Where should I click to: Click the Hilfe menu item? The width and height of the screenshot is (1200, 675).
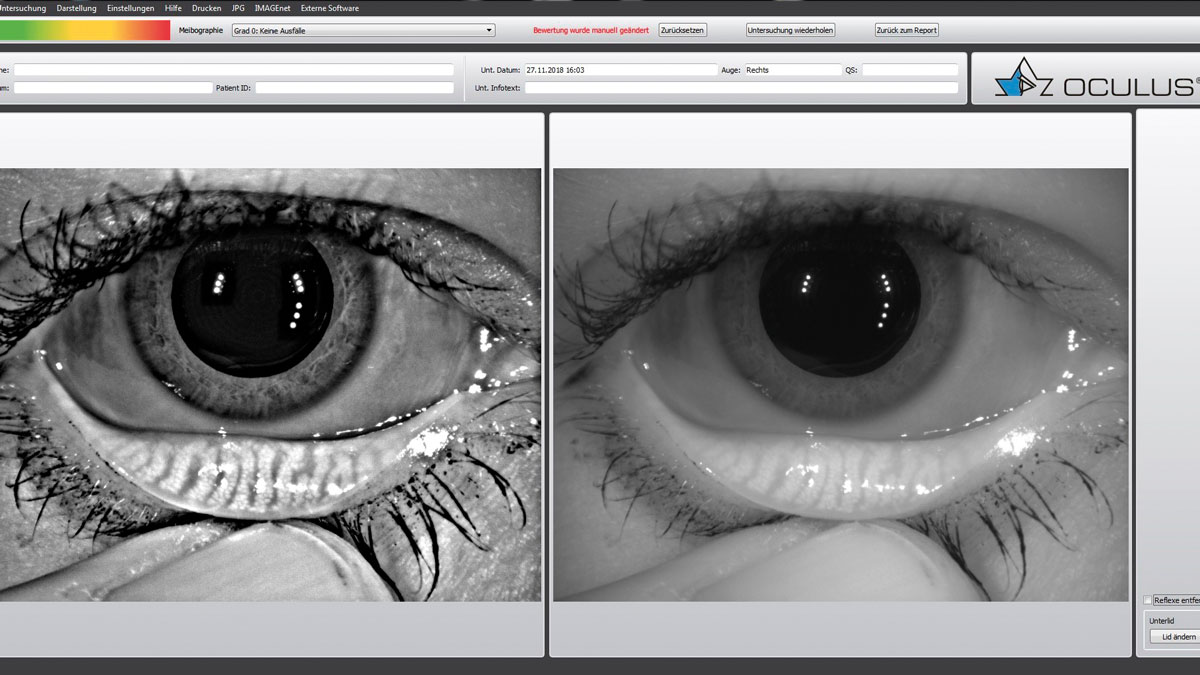pyautogui.click(x=173, y=8)
